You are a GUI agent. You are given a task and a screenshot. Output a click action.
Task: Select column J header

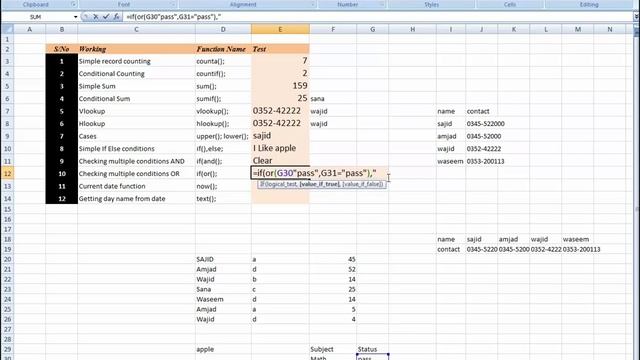coord(482,29)
